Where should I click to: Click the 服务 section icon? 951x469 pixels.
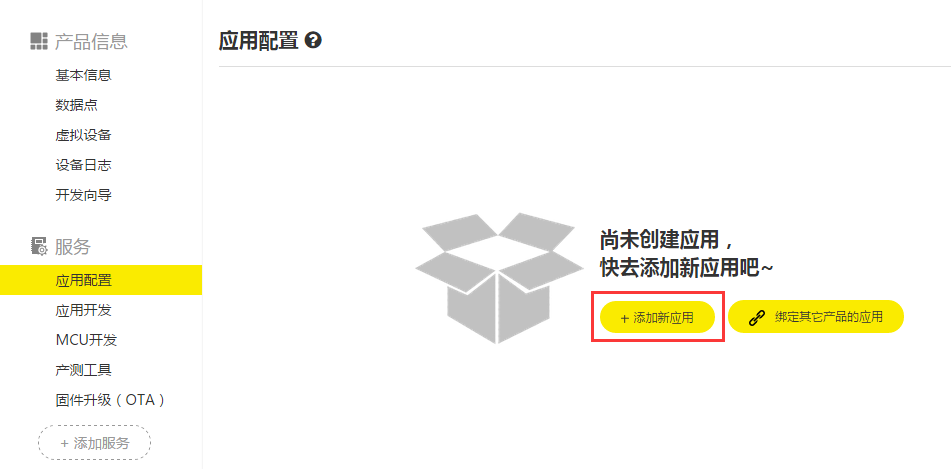click(x=39, y=246)
